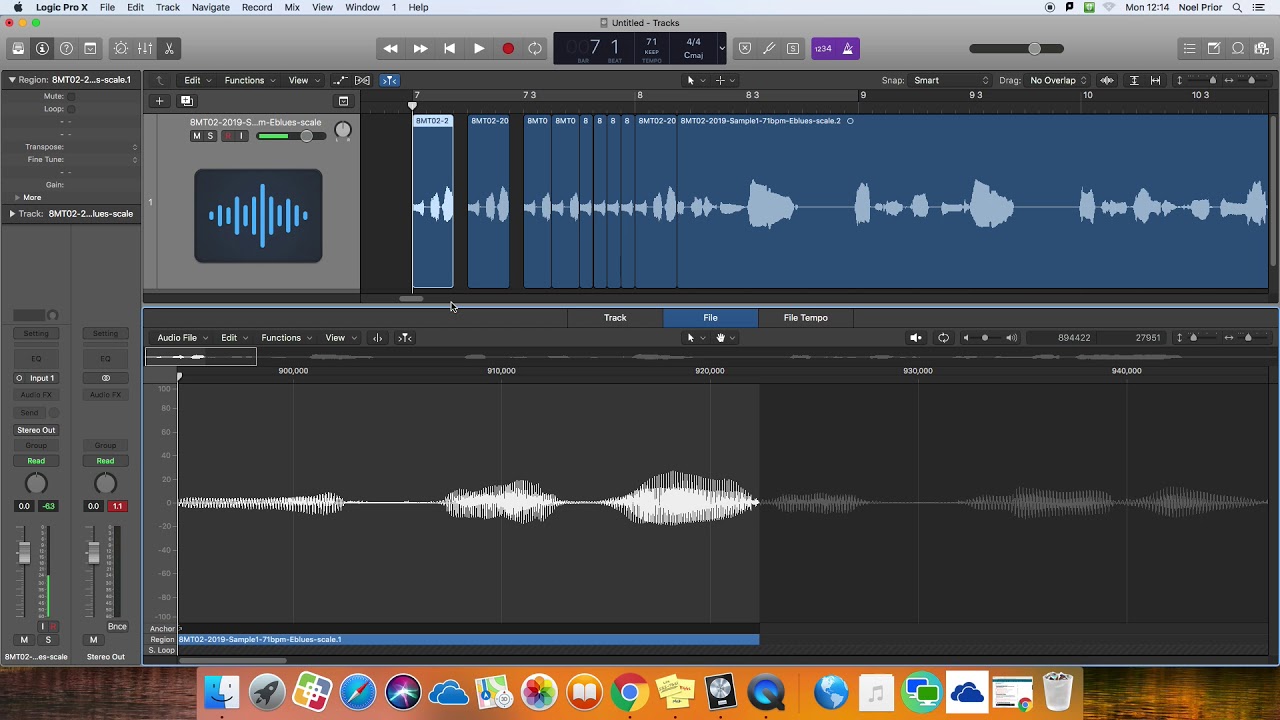Screen dimensions: 1280x720
Task: Enable the count-in 1234 button
Action: click(823, 48)
